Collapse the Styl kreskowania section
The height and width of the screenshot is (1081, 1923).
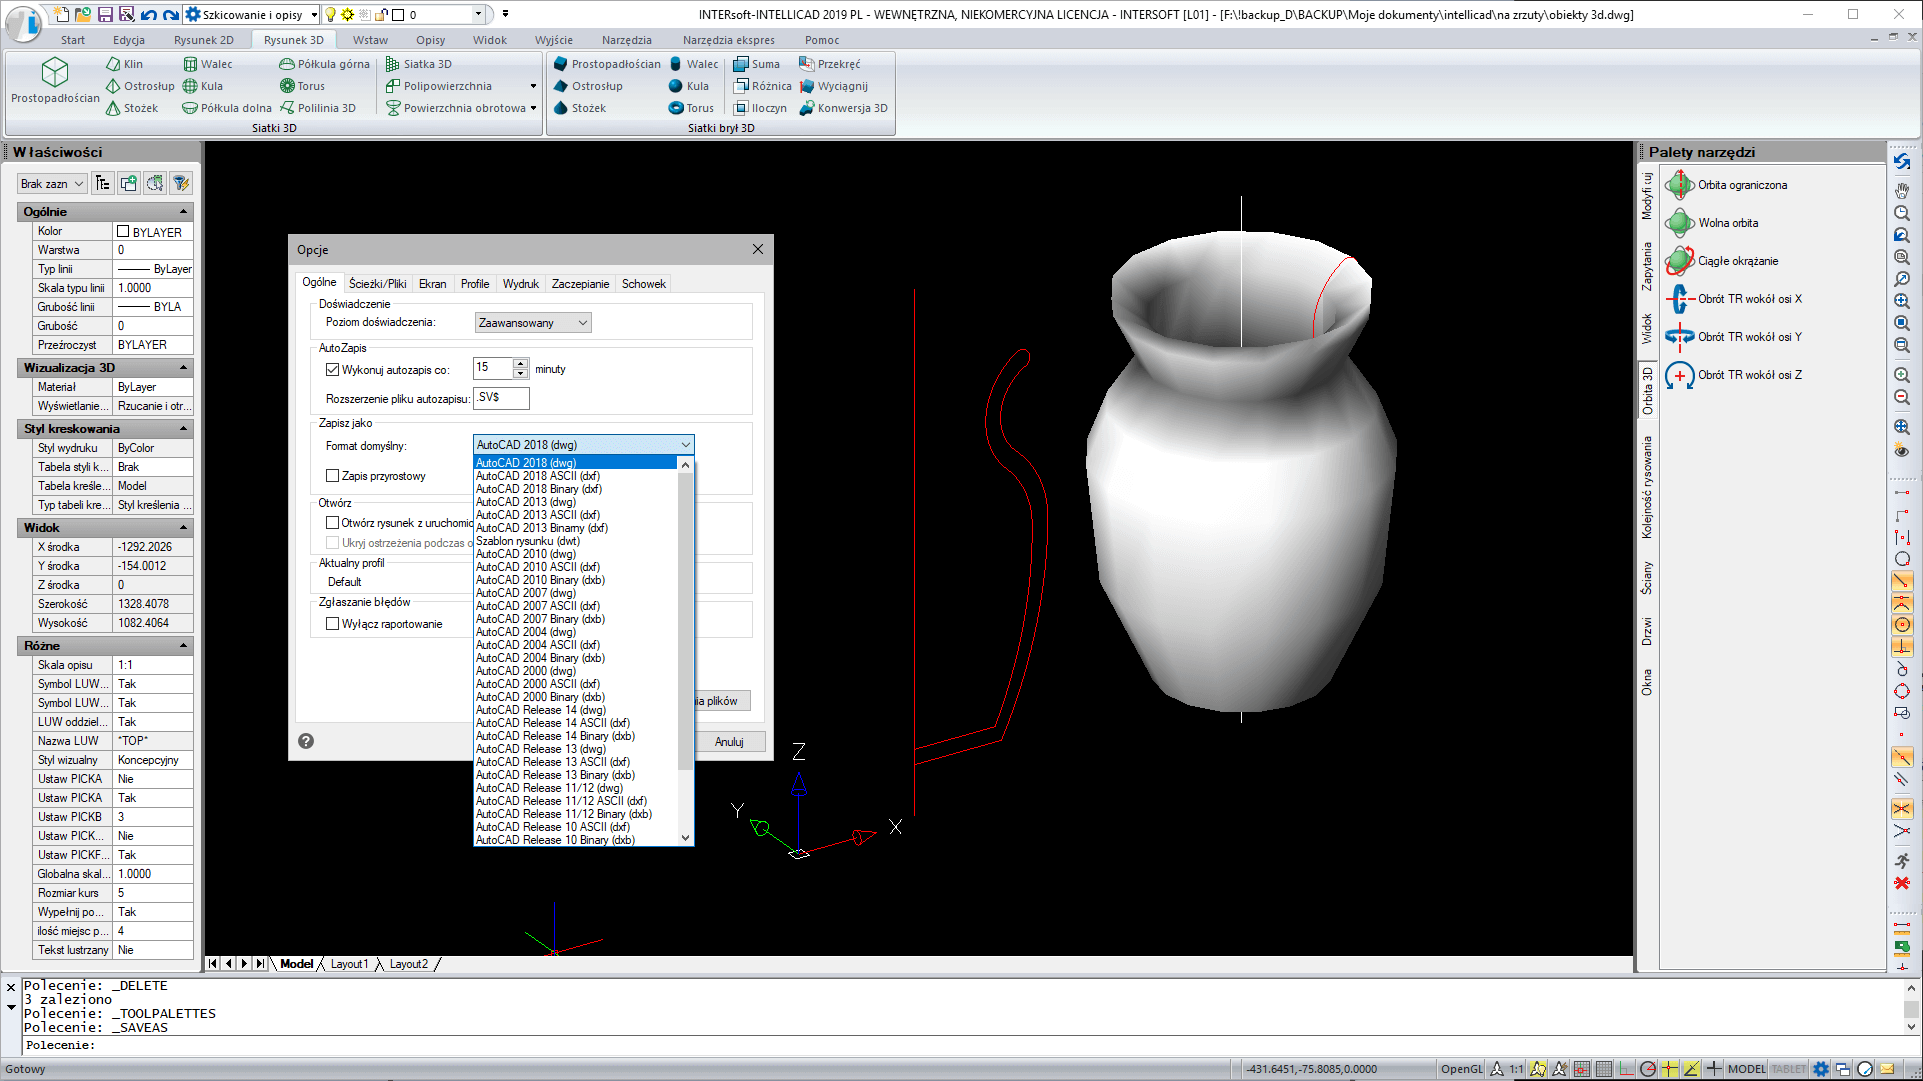tap(183, 429)
